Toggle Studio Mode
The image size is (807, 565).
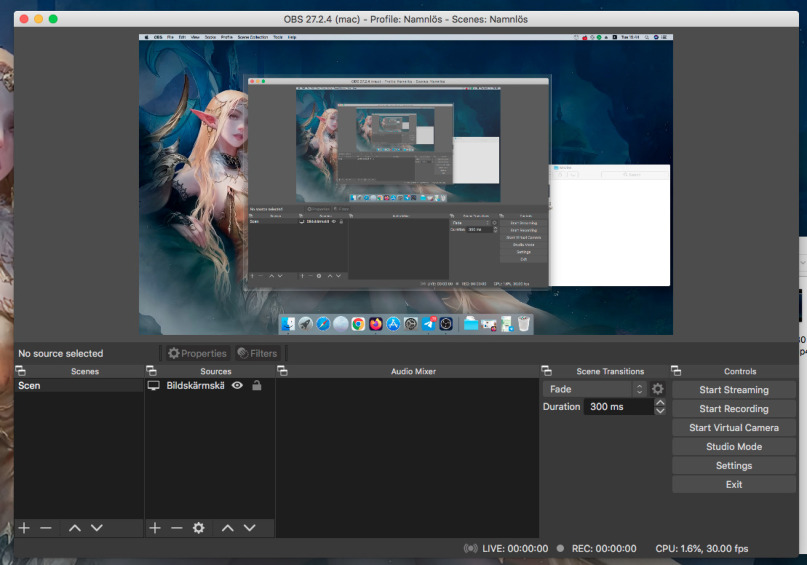734,447
